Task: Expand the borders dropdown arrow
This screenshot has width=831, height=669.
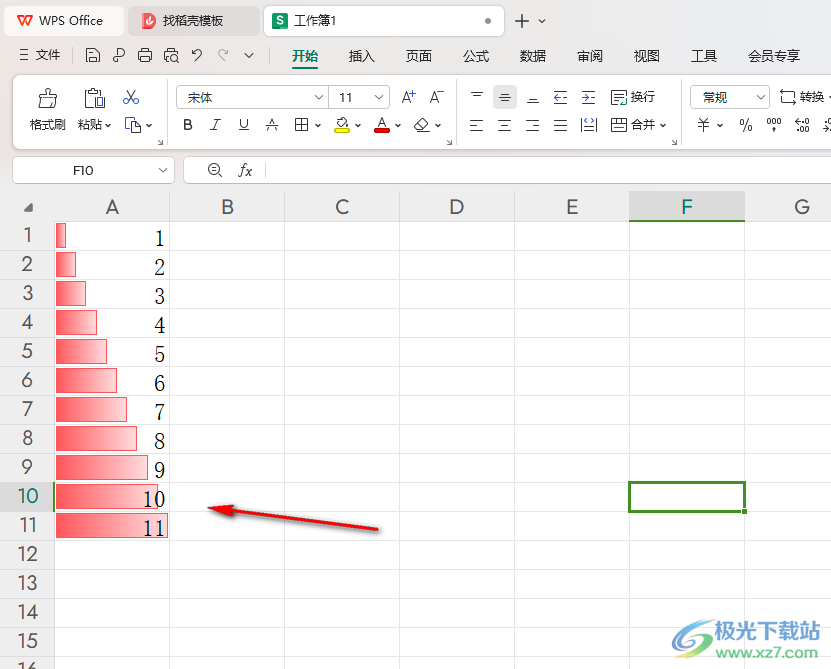Action: (x=318, y=126)
